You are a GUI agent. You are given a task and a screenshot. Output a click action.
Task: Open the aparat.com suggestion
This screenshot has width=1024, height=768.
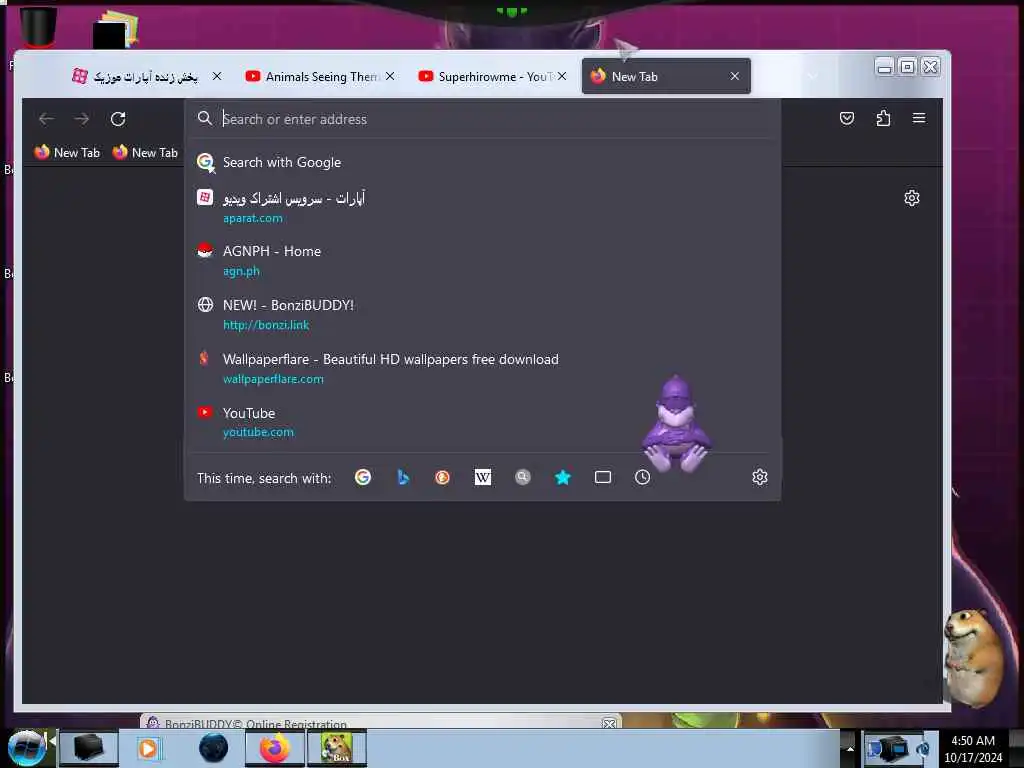click(x=483, y=207)
